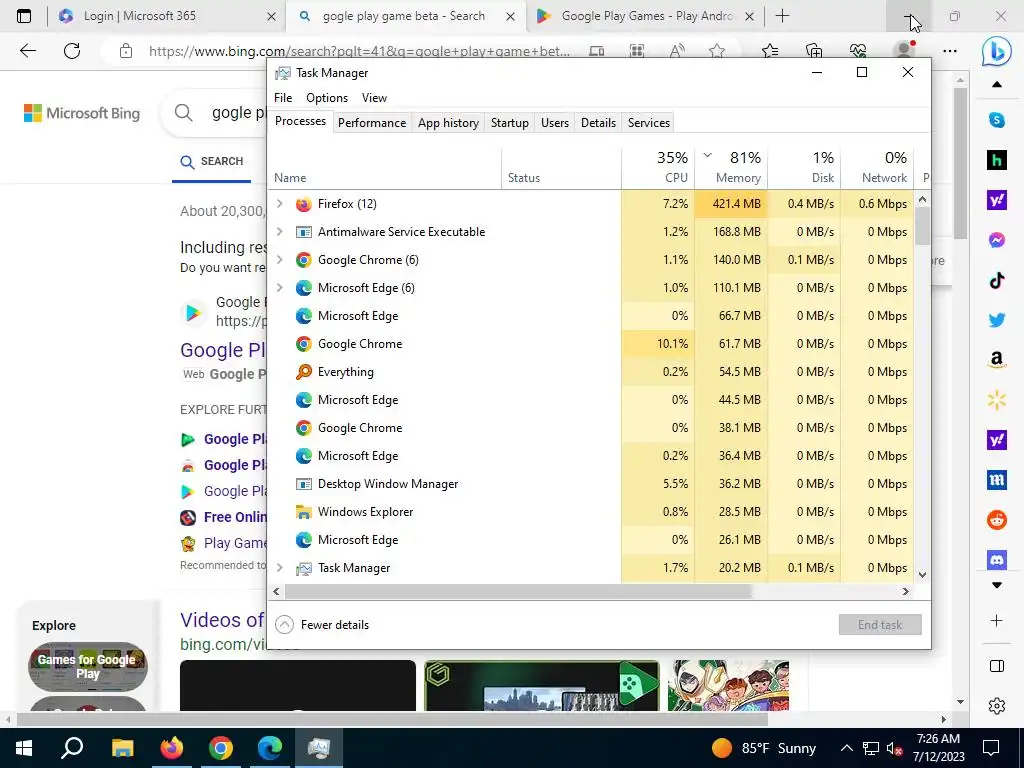Sort processes by the CPU column

[x=658, y=167]
